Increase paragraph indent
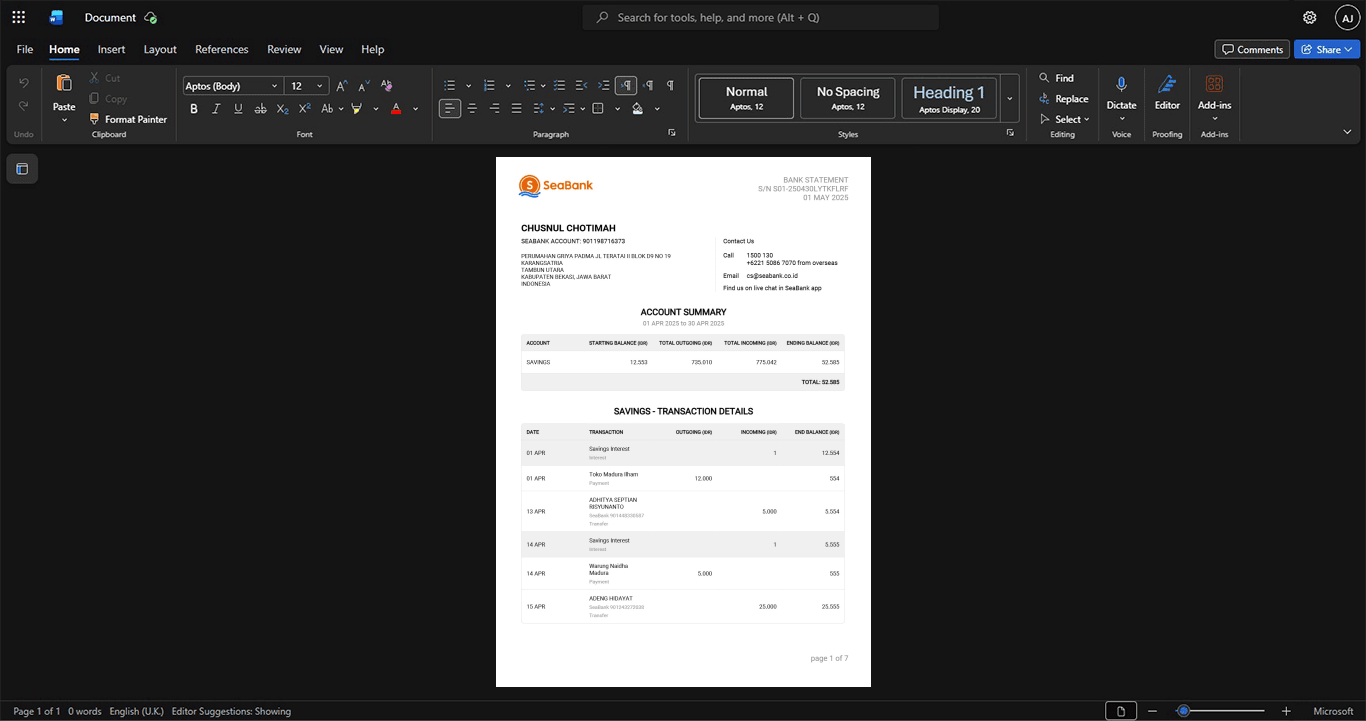The image size is (1366, 721). click(x=604, y=86)
